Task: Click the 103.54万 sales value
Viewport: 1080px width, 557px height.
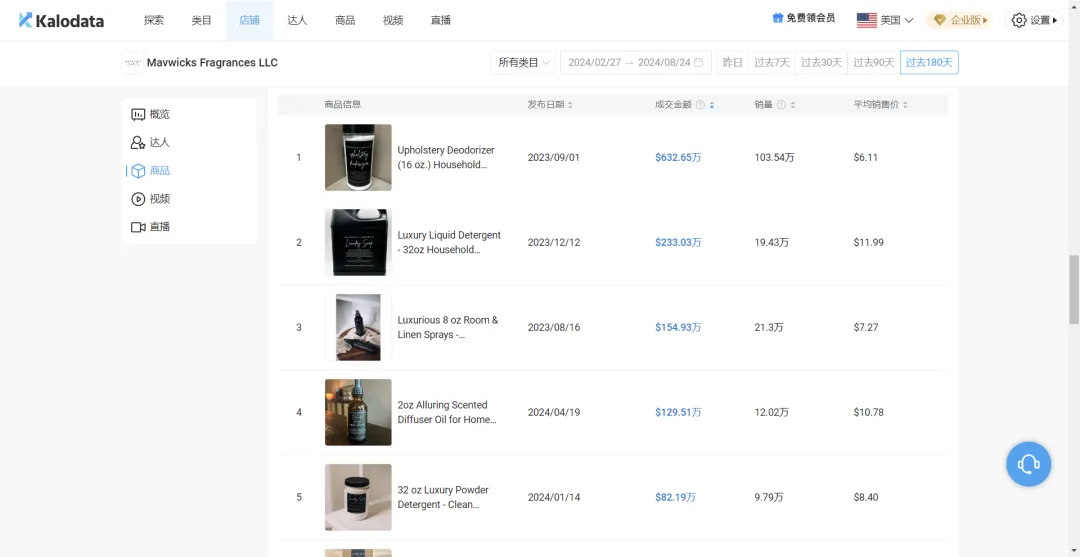Action: point(774,157)
